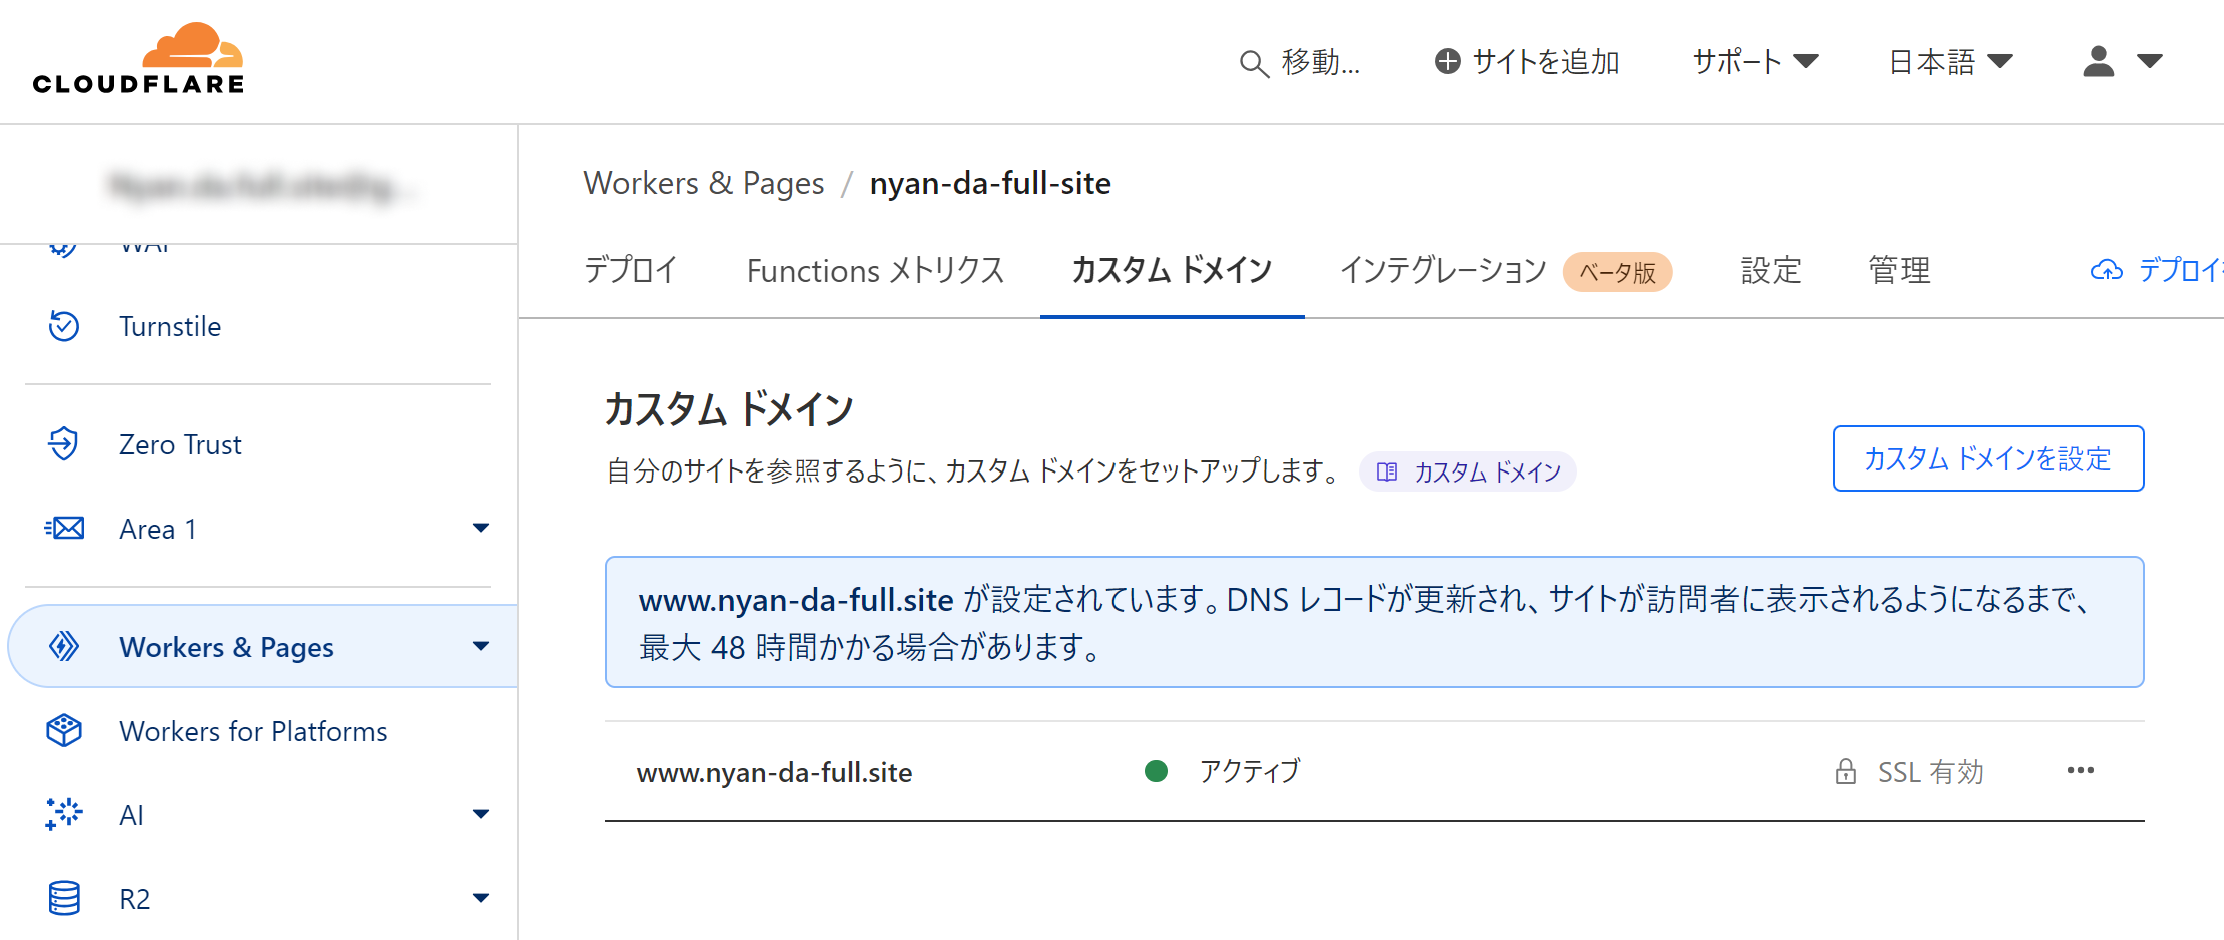Select the カスタム ドメイン tab
This screenshot has height=940, width=2224.
coord(1172,270)
